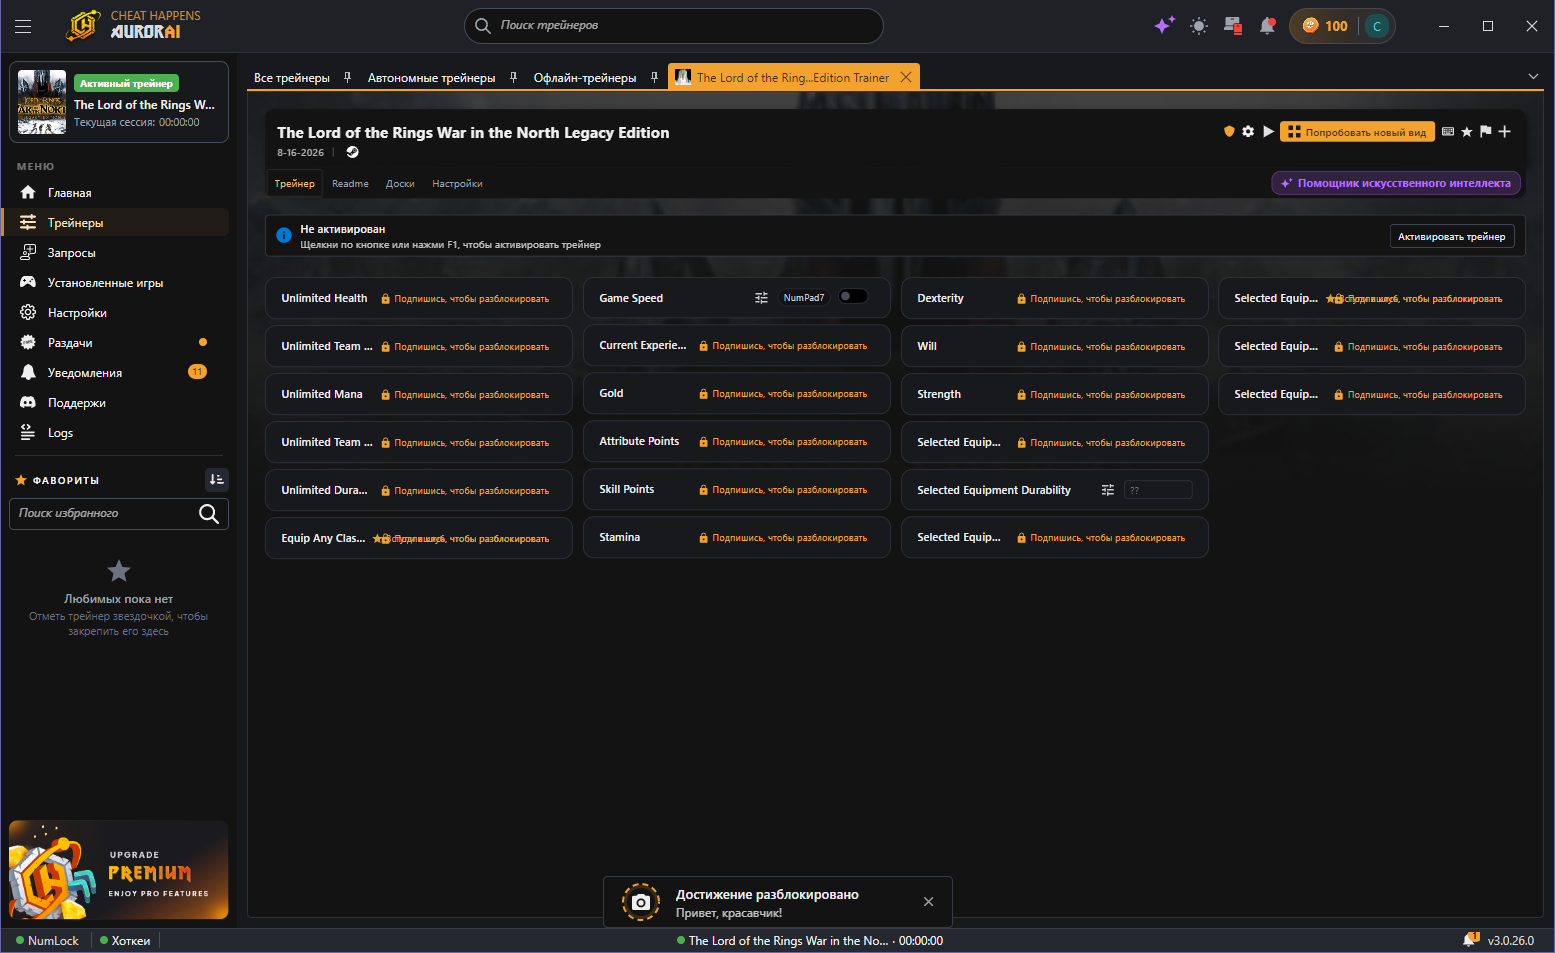Click the Selected Equipment Durability value field
Image resolution: width=1555 pixels, height=953 pixels.
pos(1158,490)
